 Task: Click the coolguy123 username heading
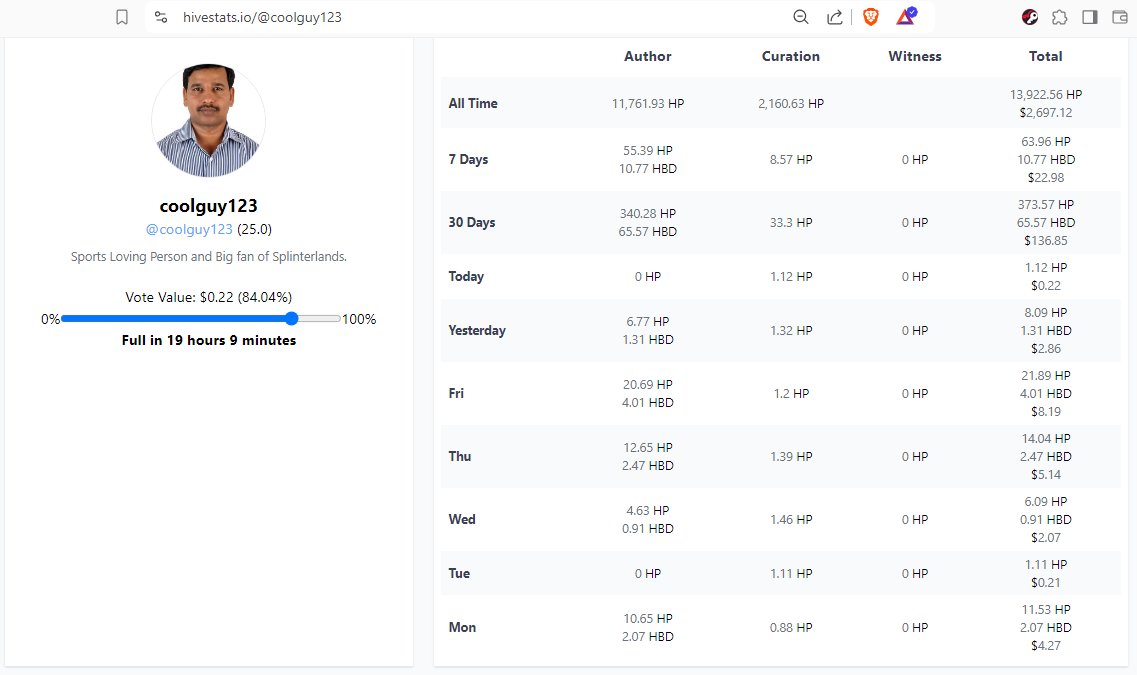click(209, 206)
